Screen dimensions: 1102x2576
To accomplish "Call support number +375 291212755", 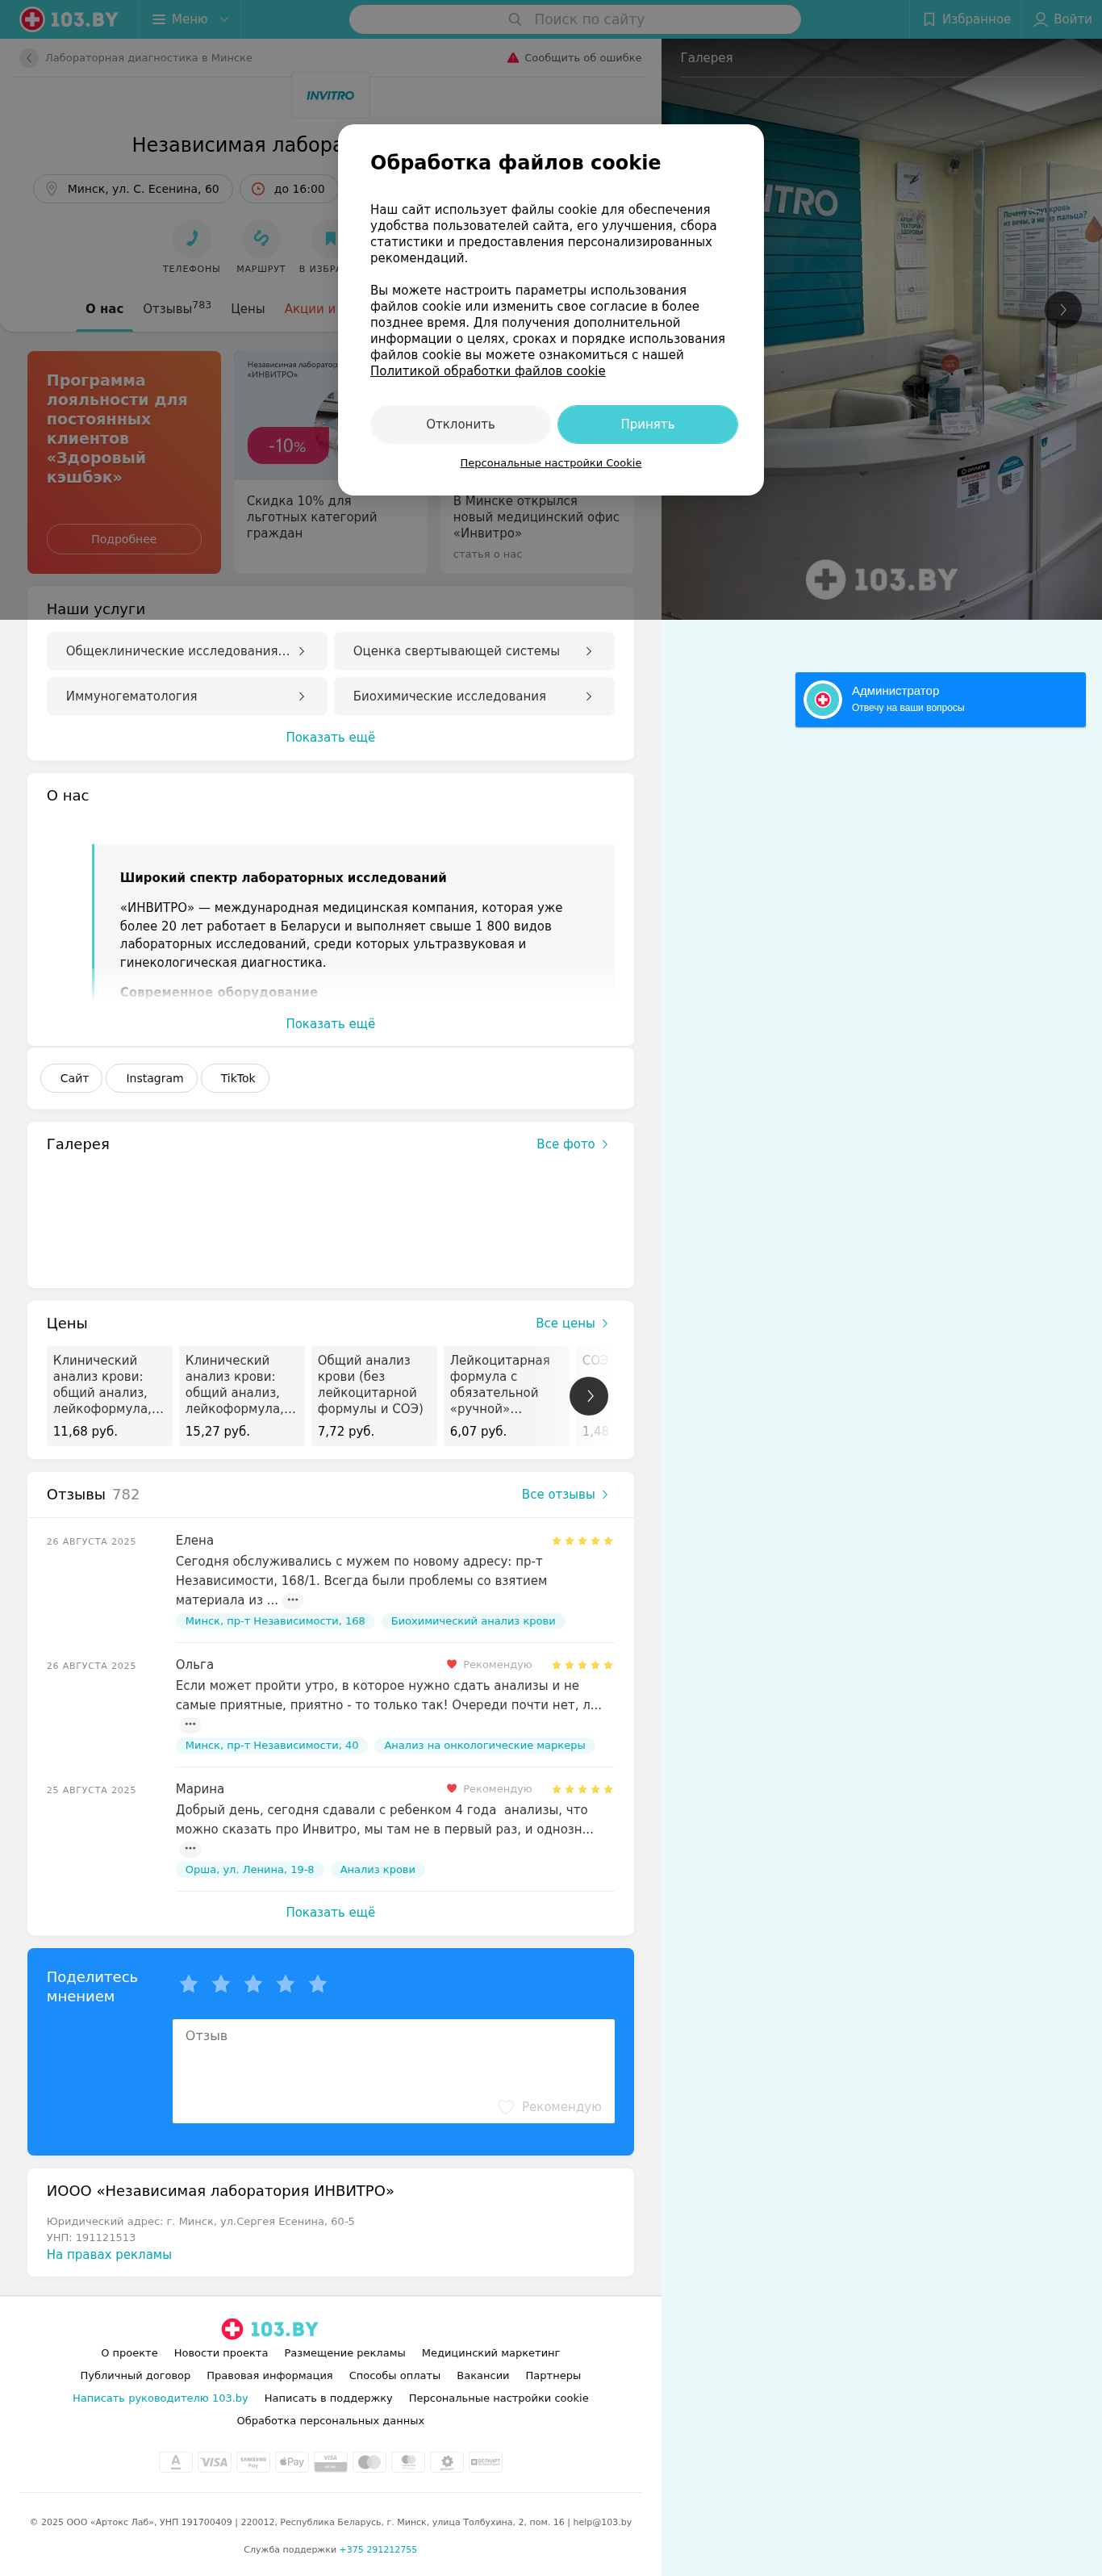I will (378, 2549).
